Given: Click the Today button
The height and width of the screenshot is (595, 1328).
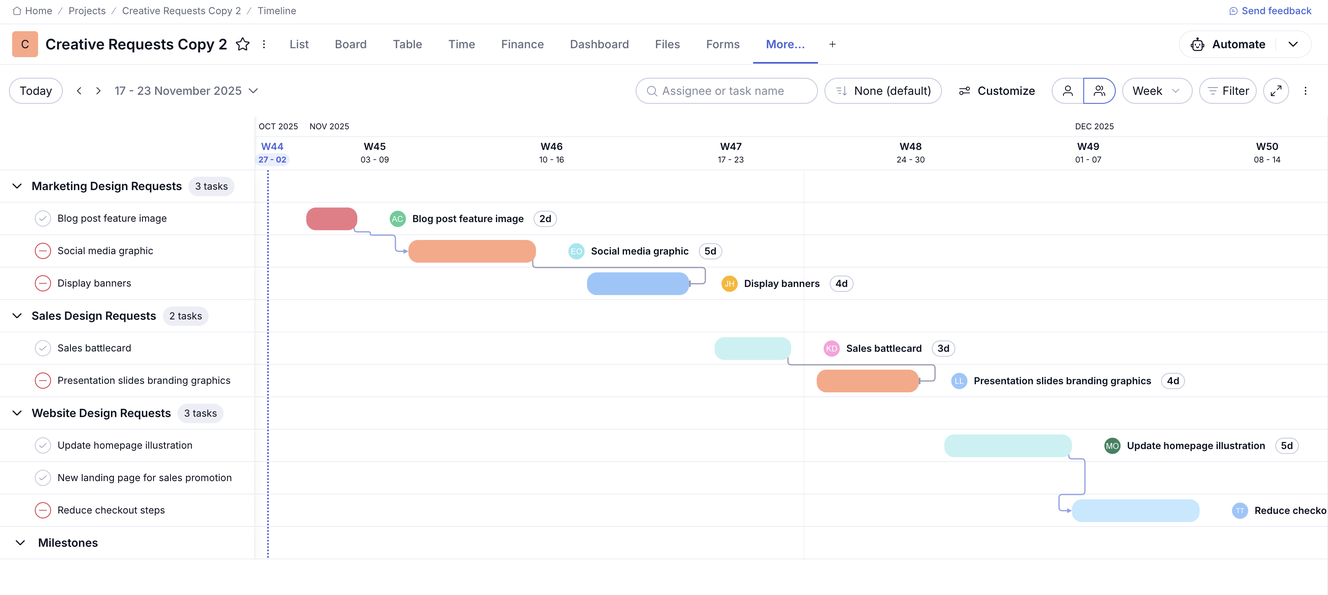Looking at the screenshot, I should tap(36, 91).
